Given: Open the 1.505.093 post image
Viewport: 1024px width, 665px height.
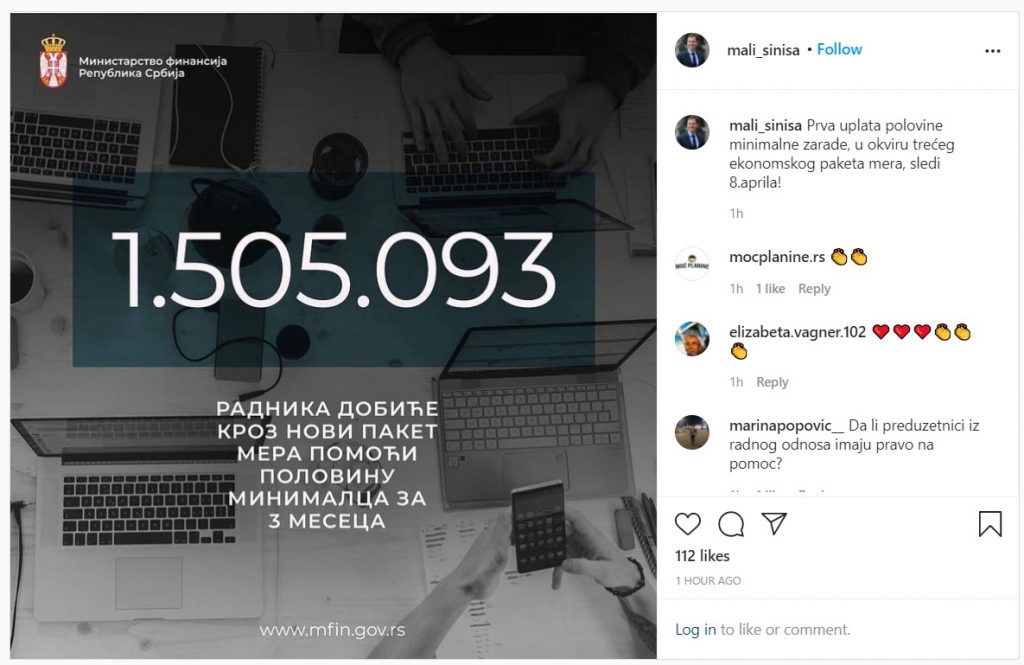Looking at the screenshot, I should (x=333, y=336).
